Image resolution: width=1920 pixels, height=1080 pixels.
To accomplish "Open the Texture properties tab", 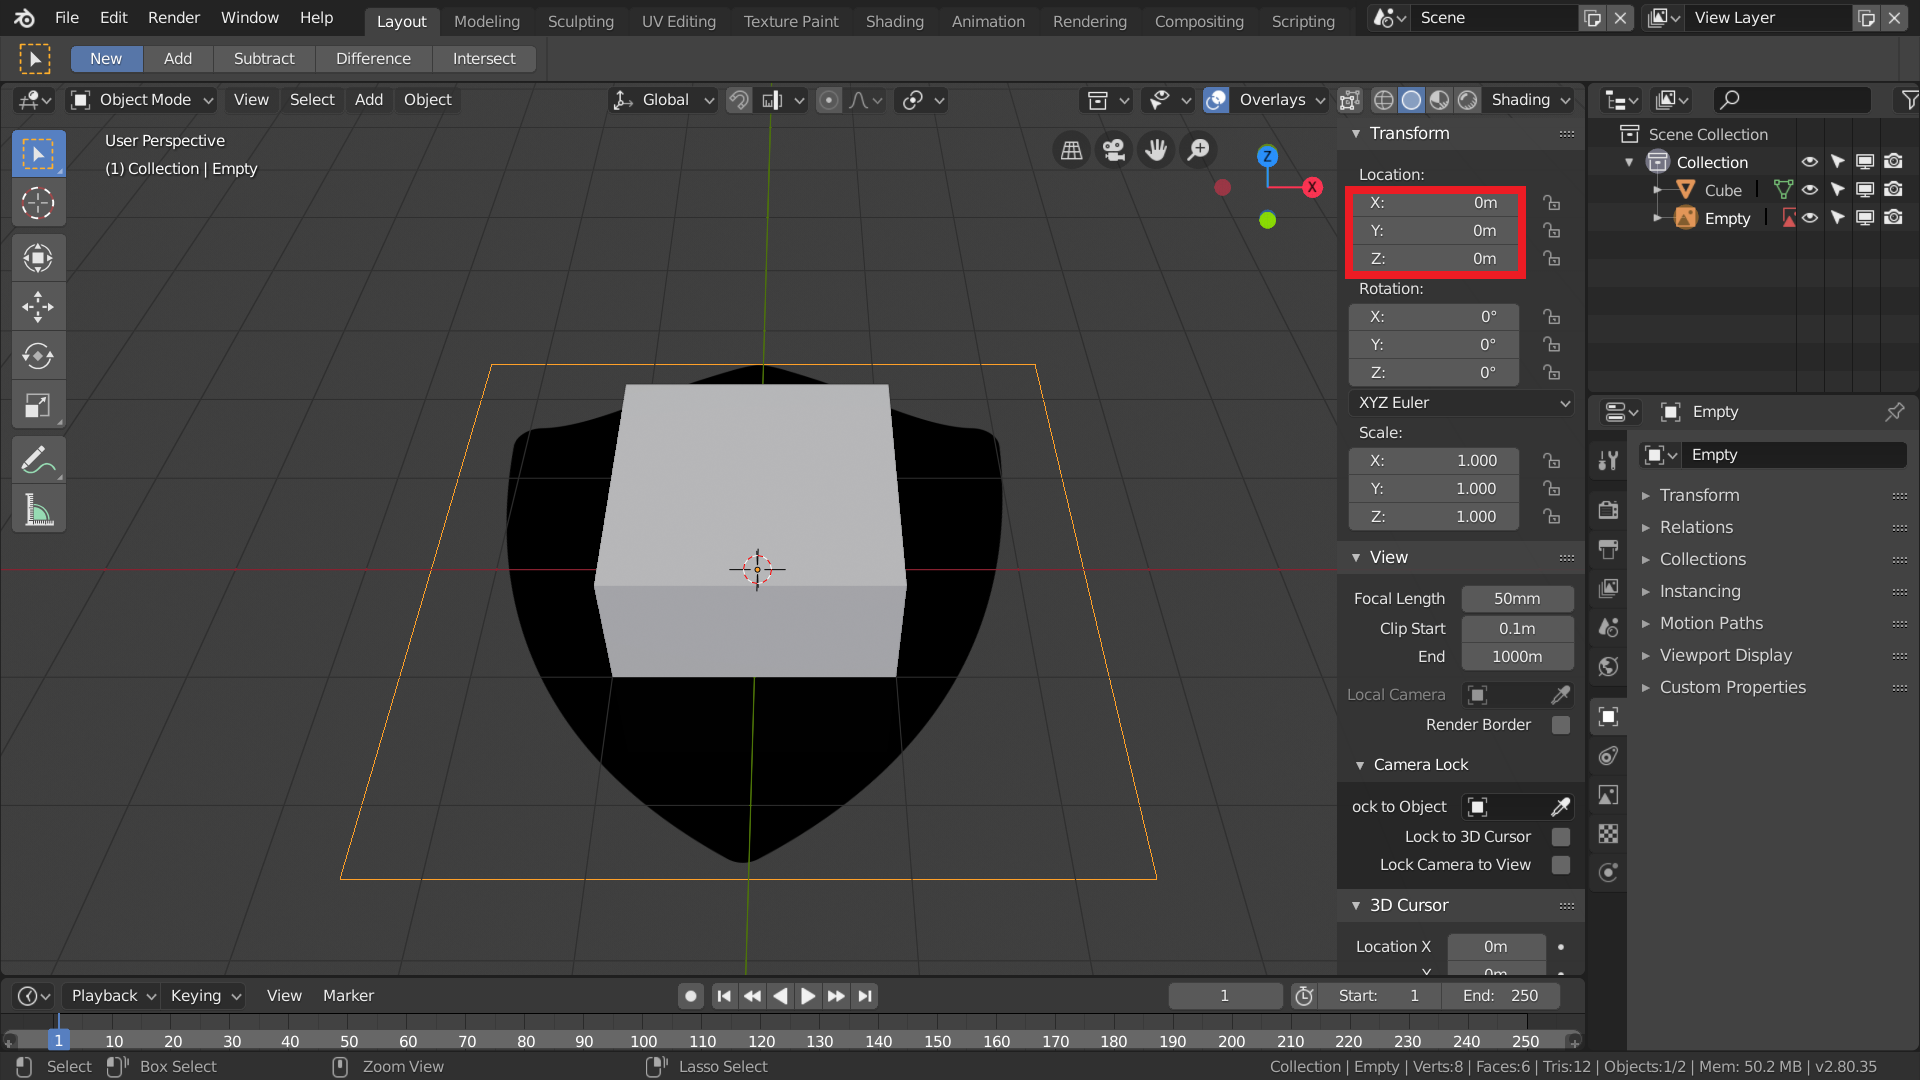I will (1608, 833).
